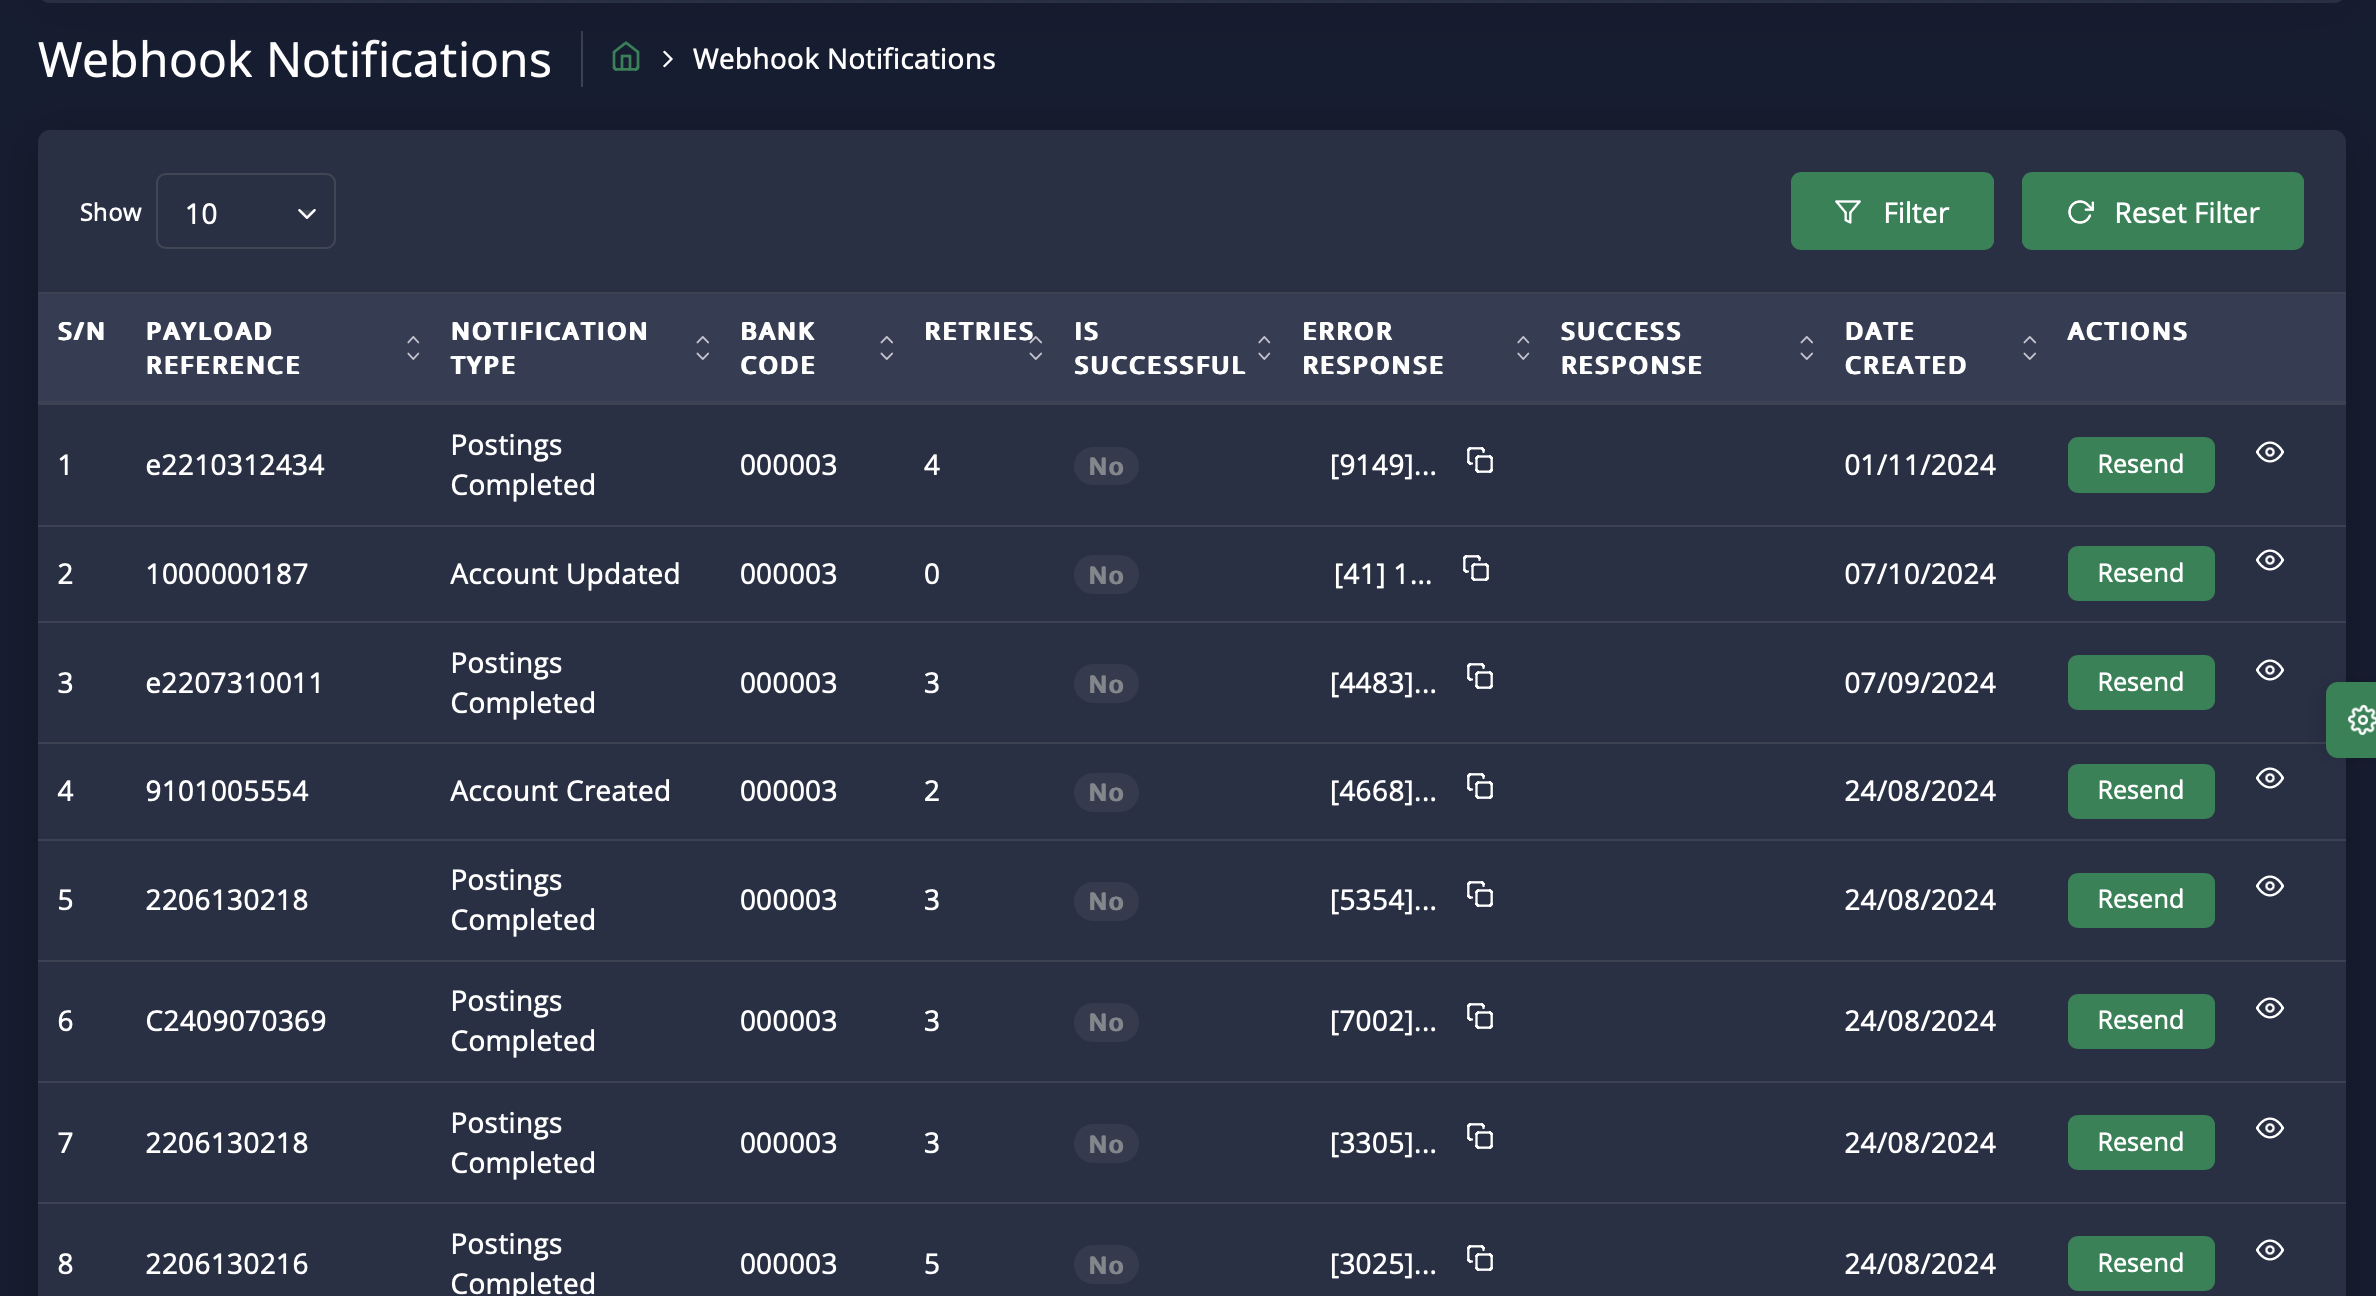The height and width of the screenshot is (1296, 2376).
Task: Open the Show entries dropdown
Action: 246,212
